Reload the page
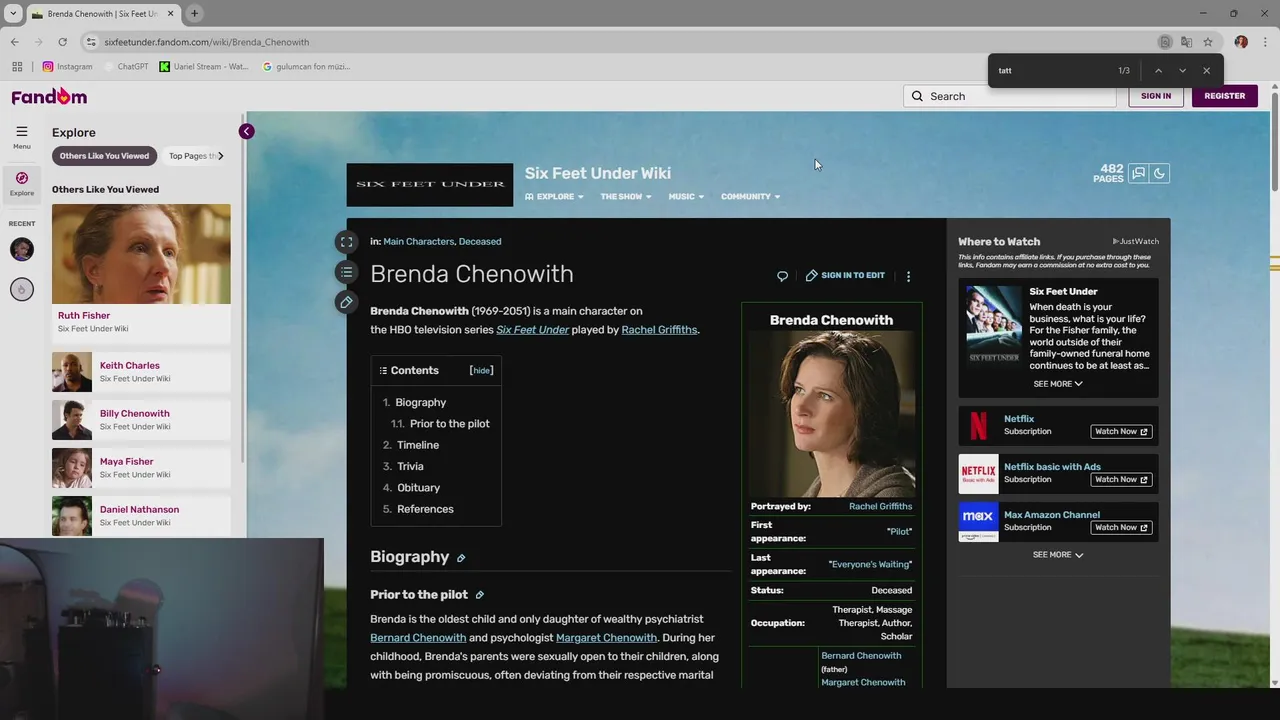Screen dimensions: 1280x720 [x=62, y=42]
